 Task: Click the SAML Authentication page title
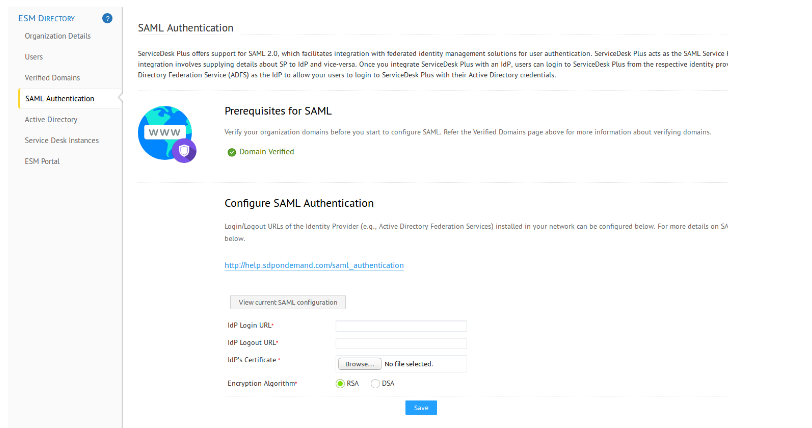(185, 28)
